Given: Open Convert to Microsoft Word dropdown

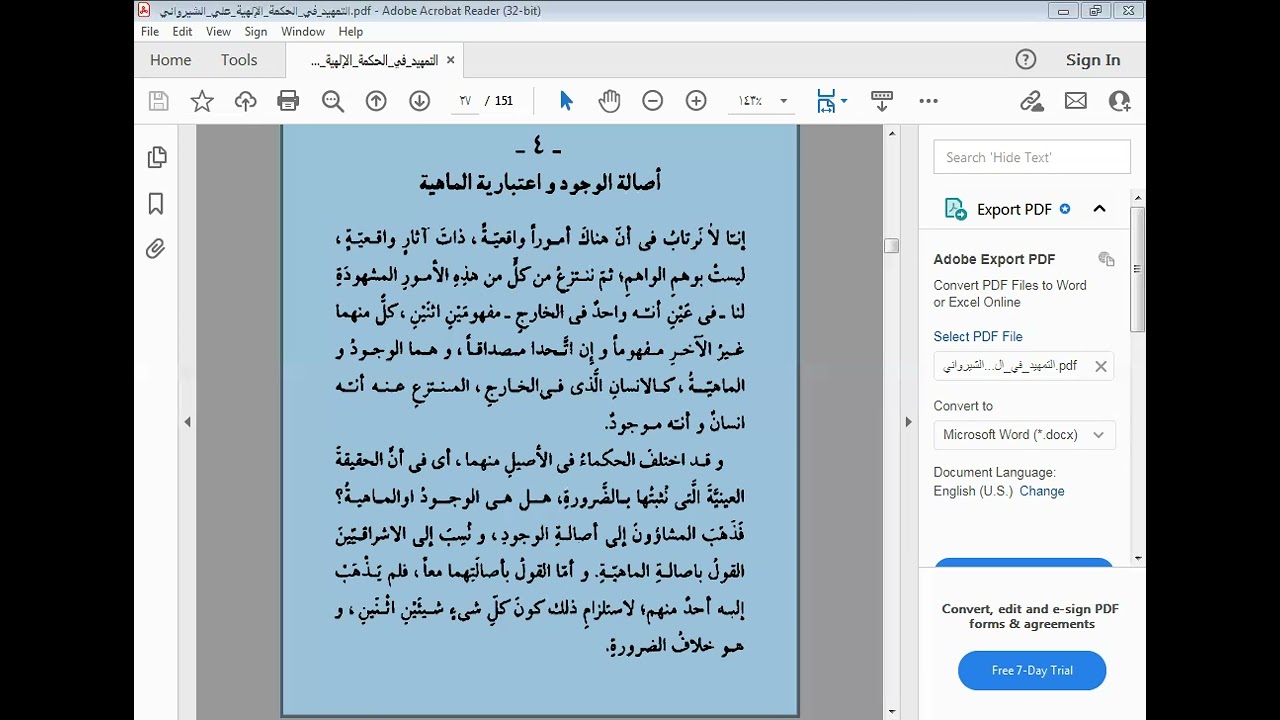Looking at the screenshot, I should point(1025,435).
